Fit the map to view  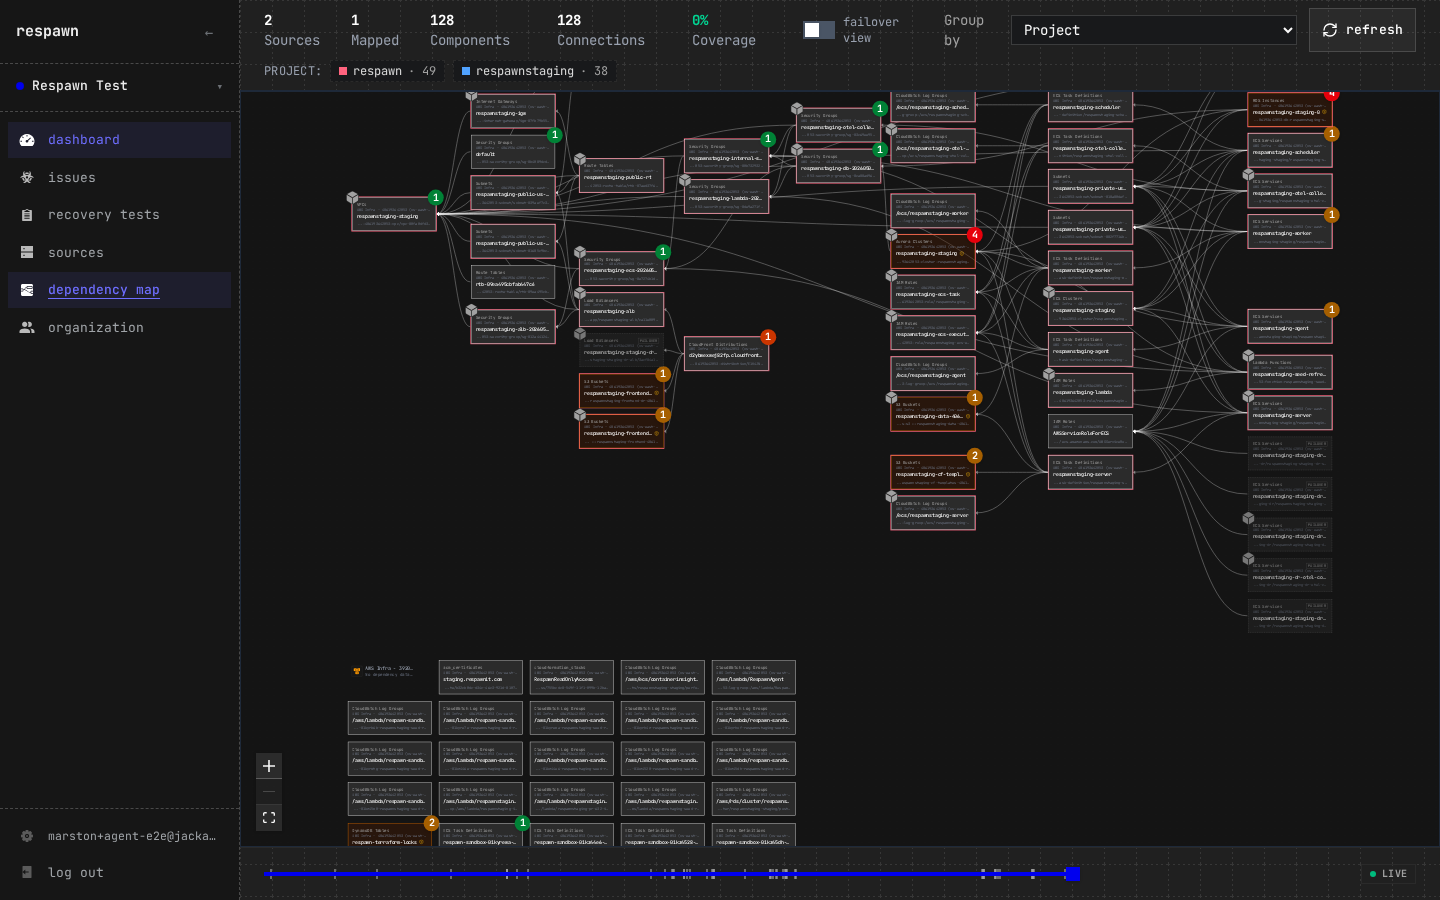(269, 818)
